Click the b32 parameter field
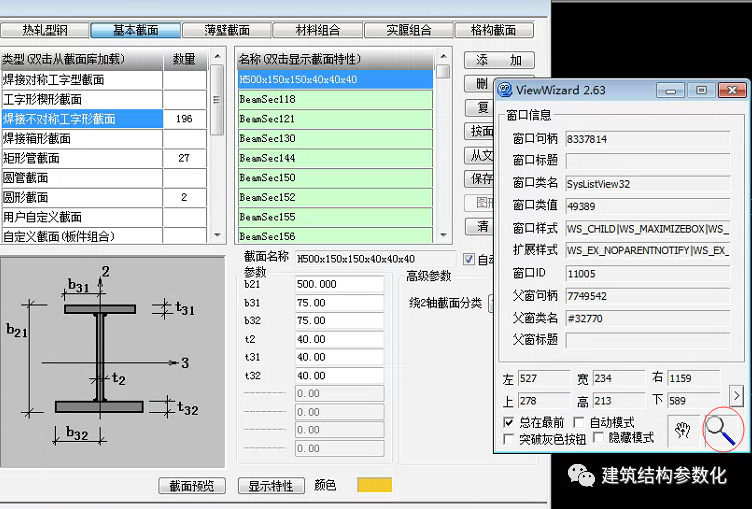The image size is (752, 509). tap(340, 320)
